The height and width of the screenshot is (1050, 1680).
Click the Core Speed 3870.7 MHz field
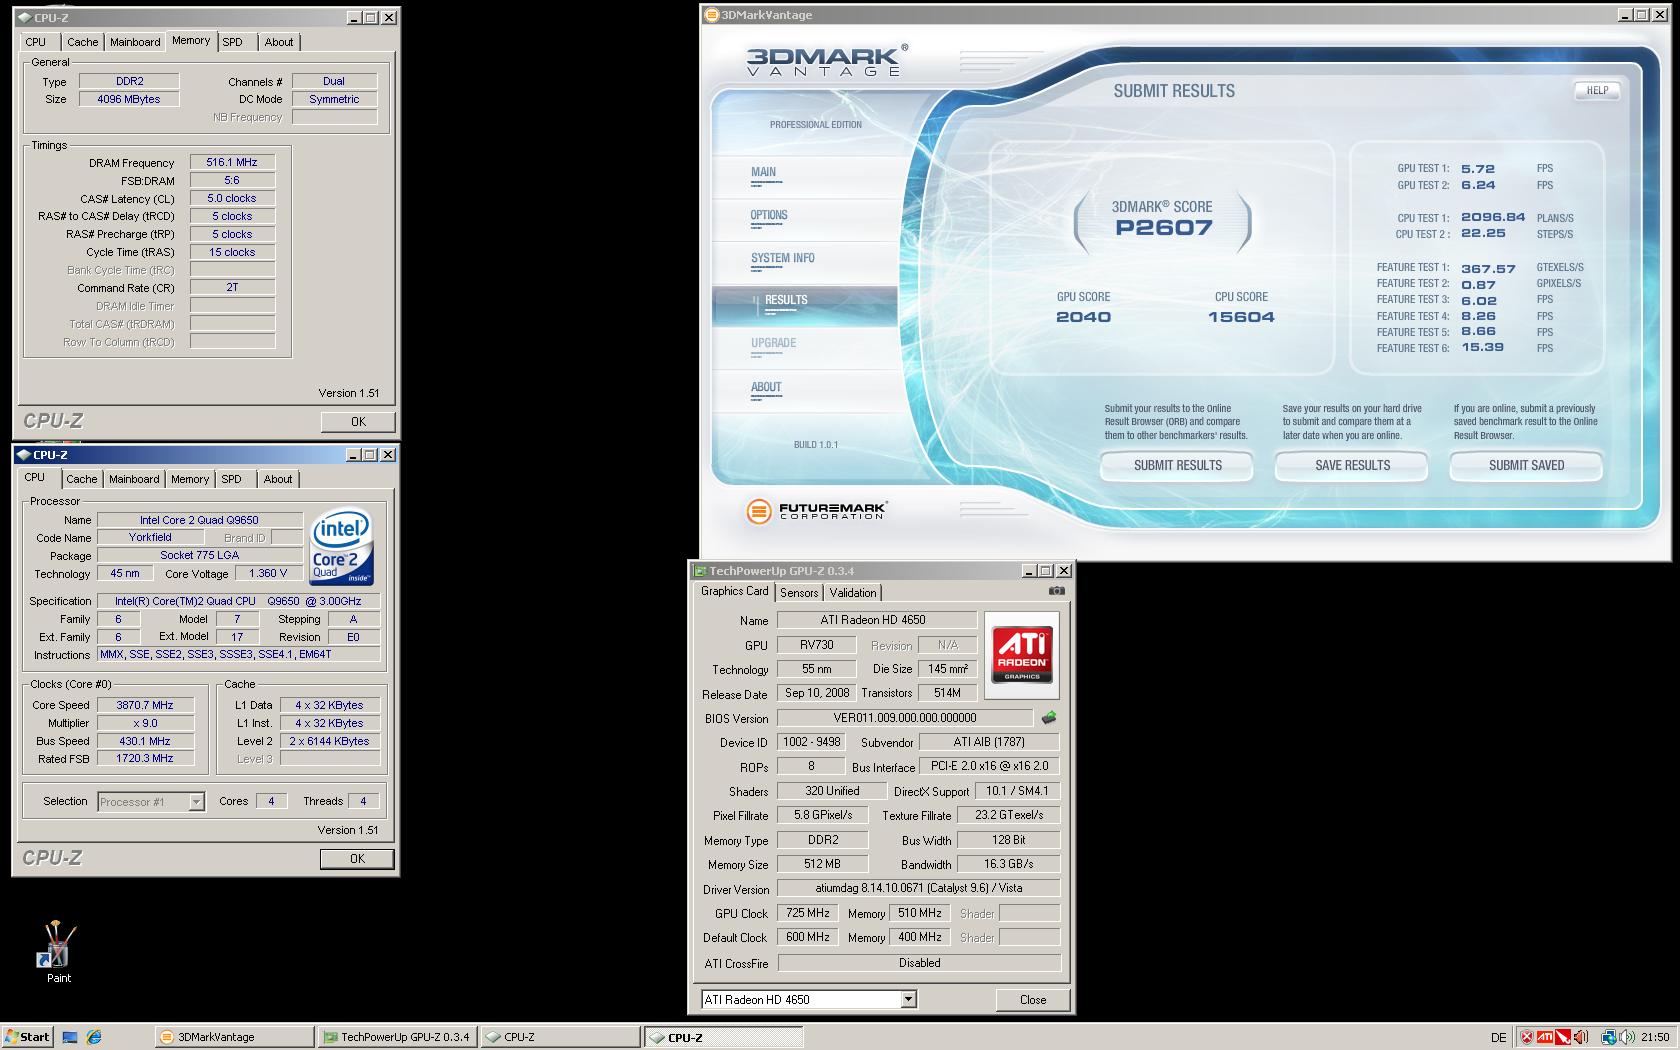(145, 705)
